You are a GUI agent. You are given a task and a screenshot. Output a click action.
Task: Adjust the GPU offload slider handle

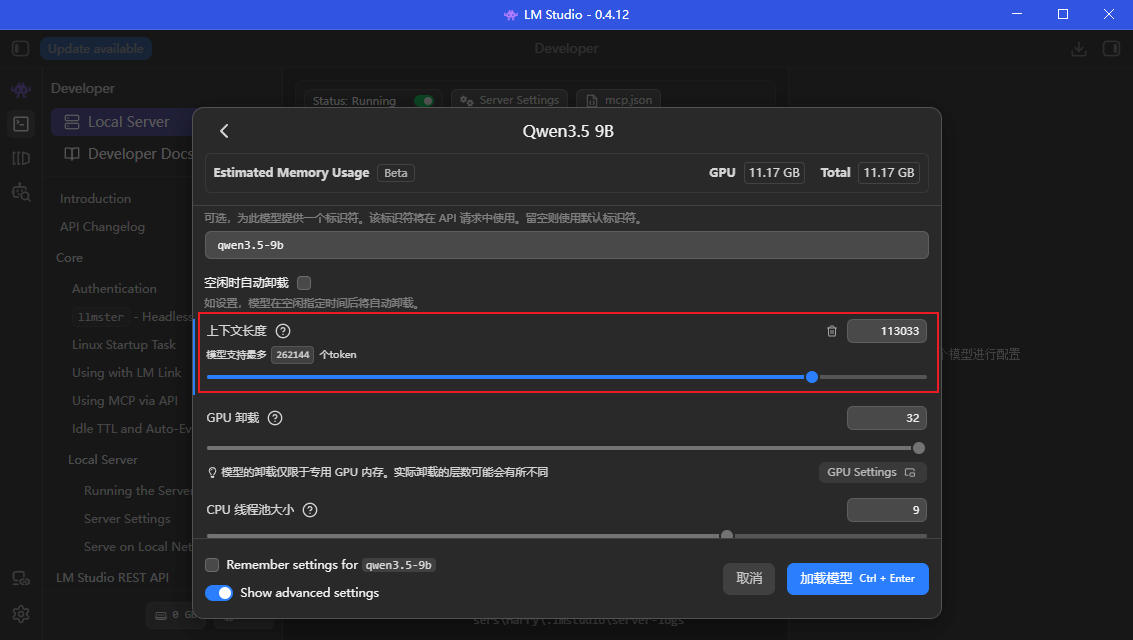click(x=918, y=448)
